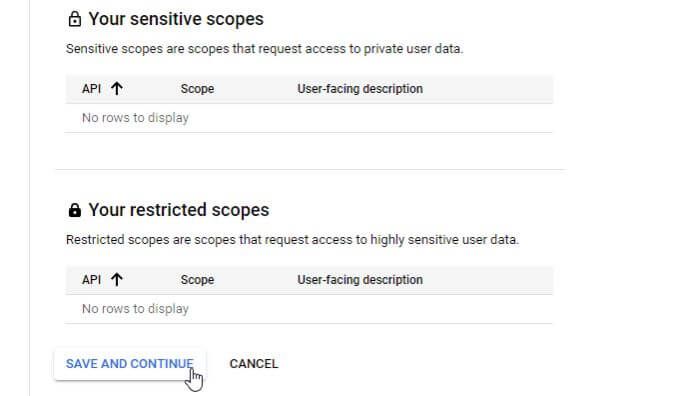680x396 pixels.
Task: Click the Your sensitive scopes heading
Action: (x=176, y=19)
